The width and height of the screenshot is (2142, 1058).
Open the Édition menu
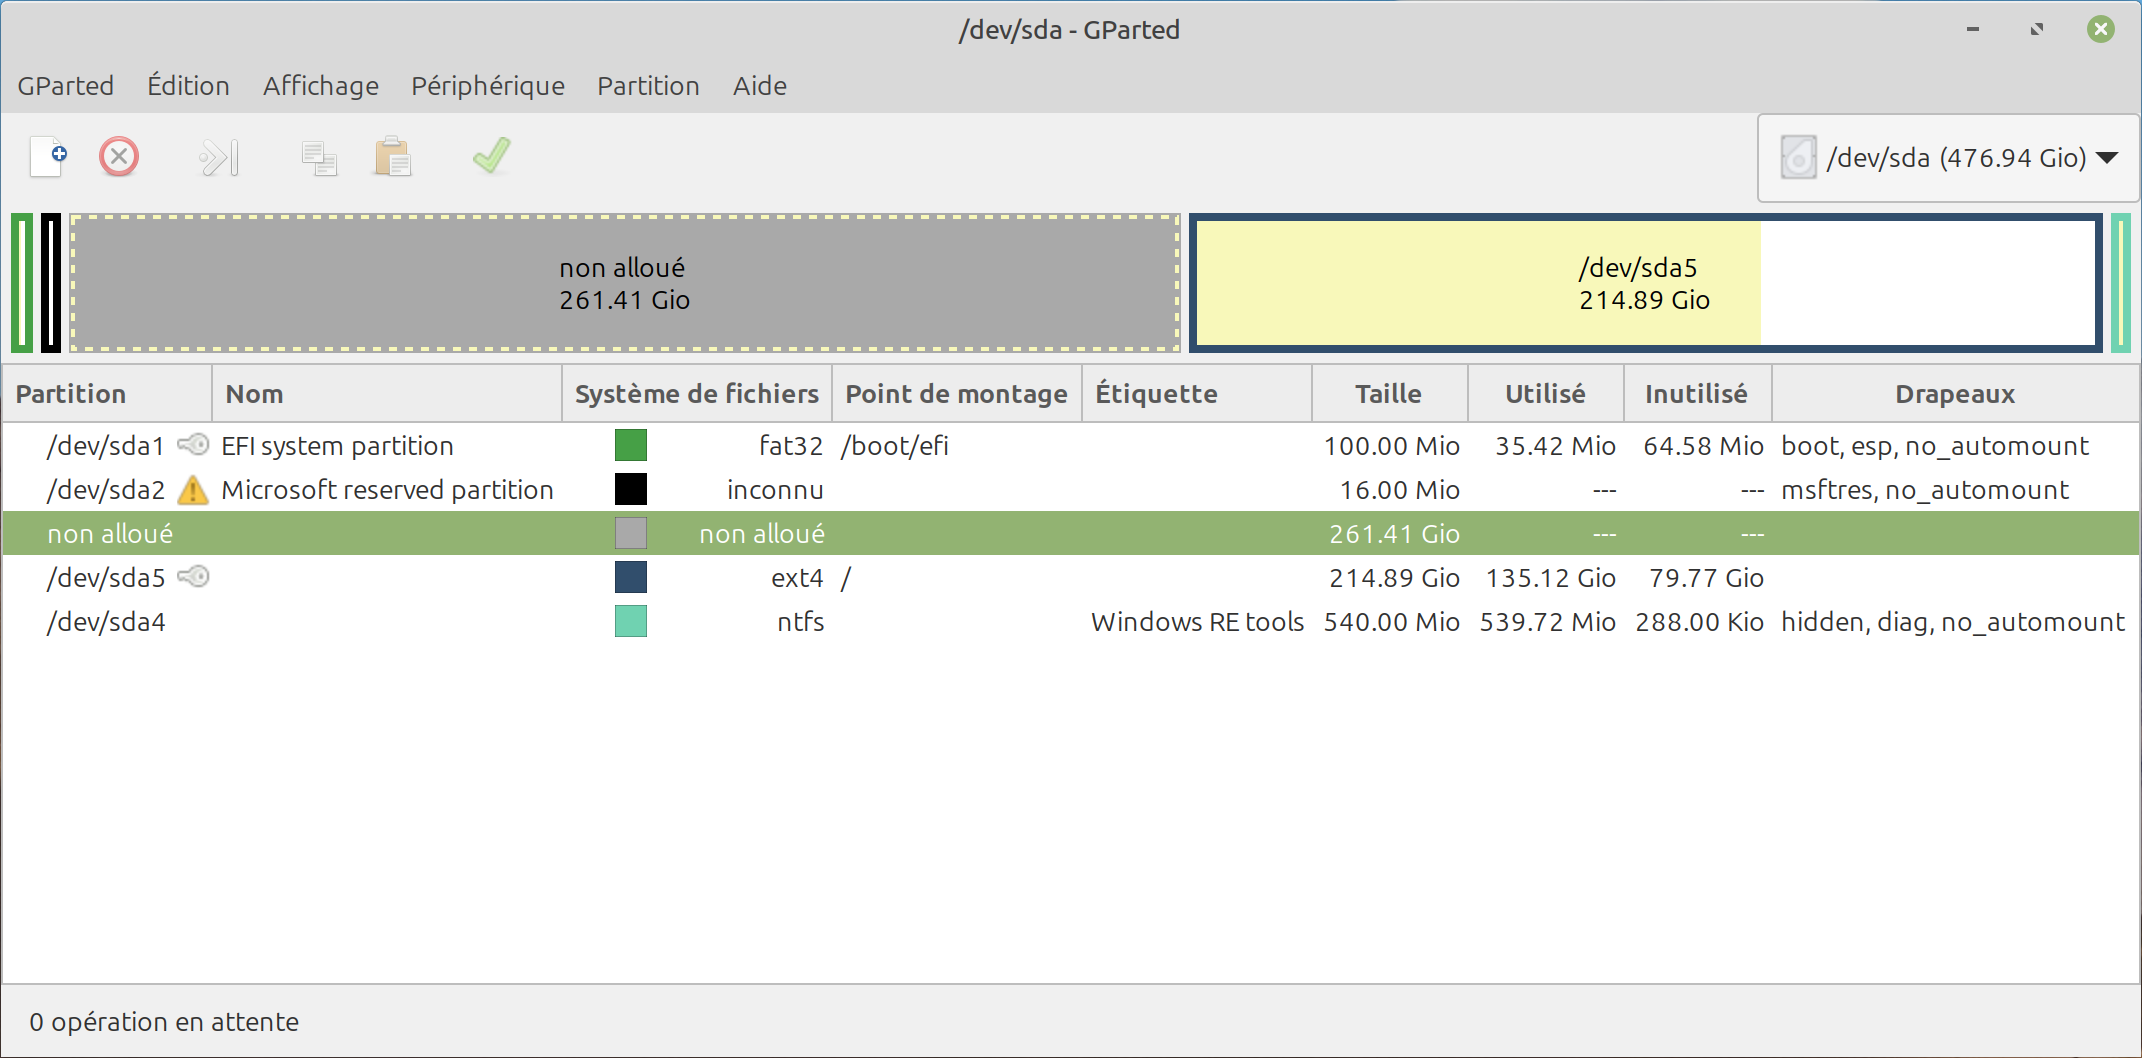pyautogui.click(x=188, y=86)
